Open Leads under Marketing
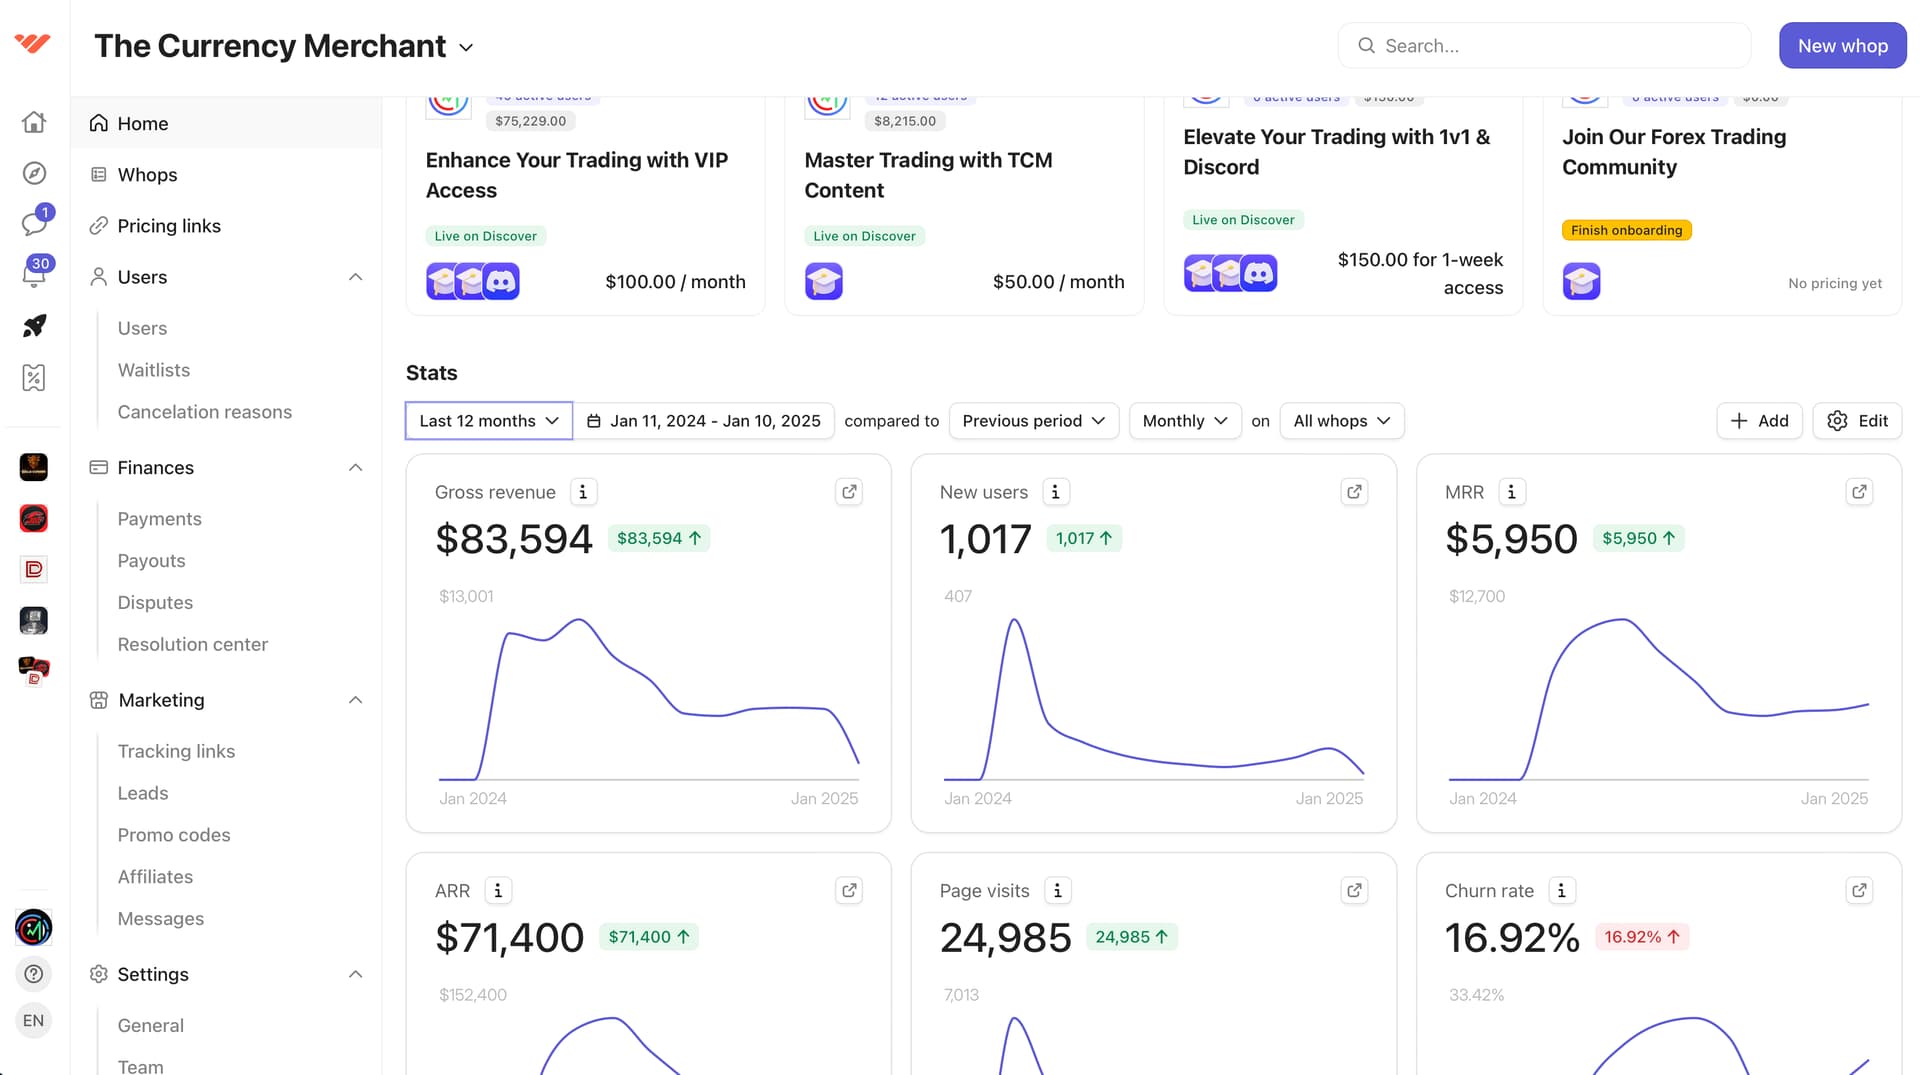 [142, 793]
